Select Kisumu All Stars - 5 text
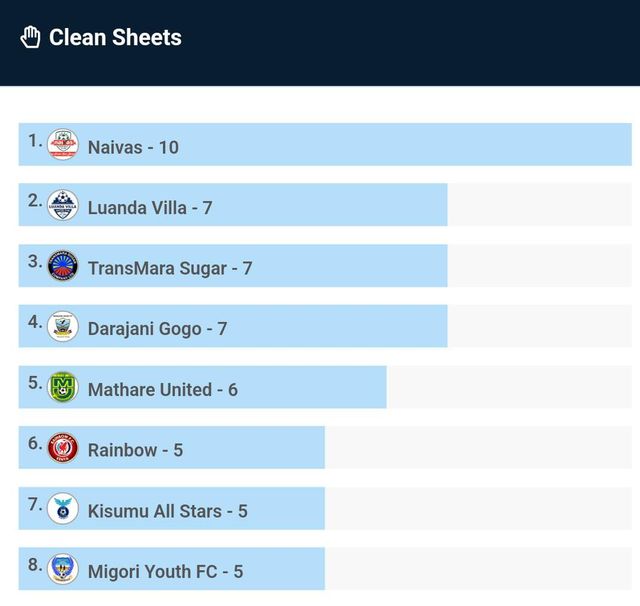Screen dimensions: 640x606 167,511
